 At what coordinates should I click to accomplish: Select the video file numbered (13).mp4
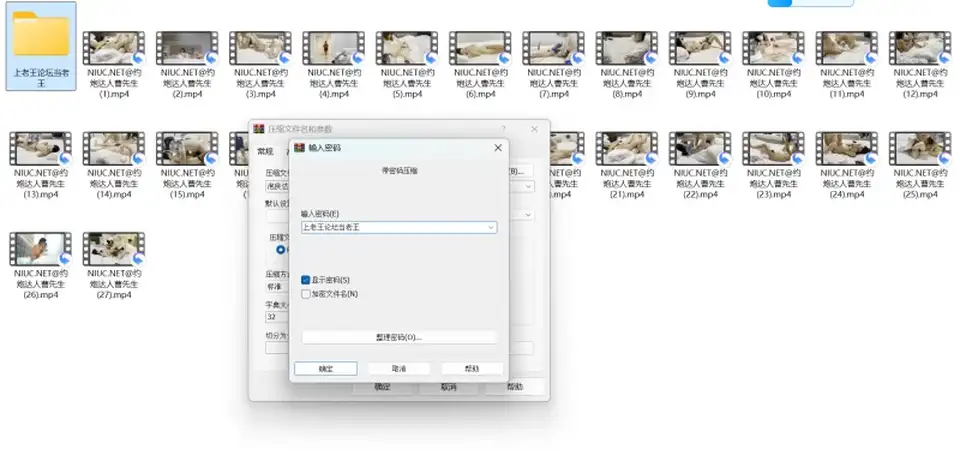coord(40,165)
